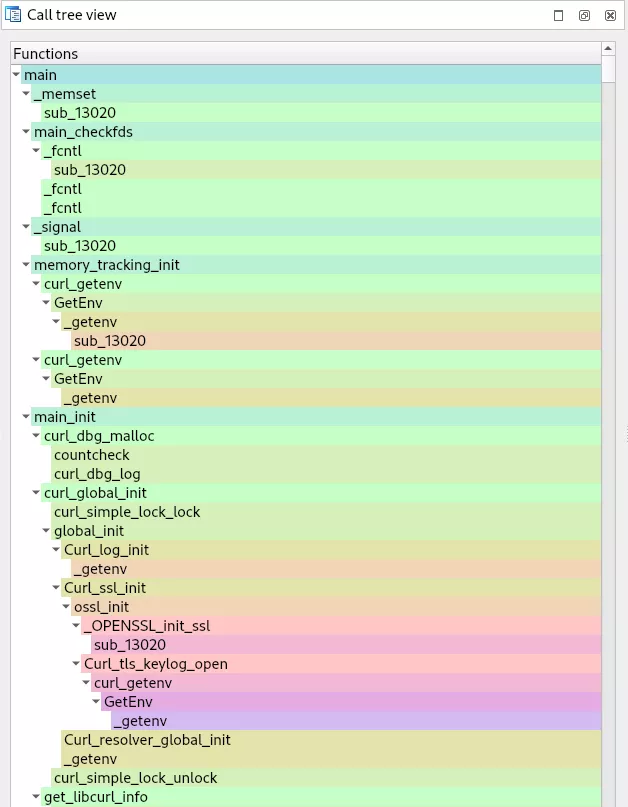
Task: Click the Functions column header
Action: tap(306, 54)
